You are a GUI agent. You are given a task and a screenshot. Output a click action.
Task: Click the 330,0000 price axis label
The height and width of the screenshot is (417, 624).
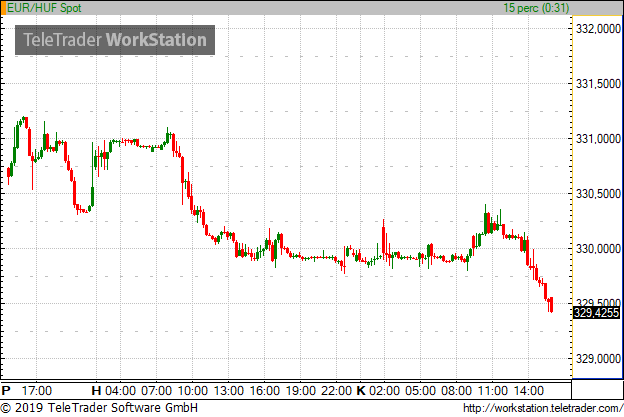pyautogui.click(x=598, y=249)
